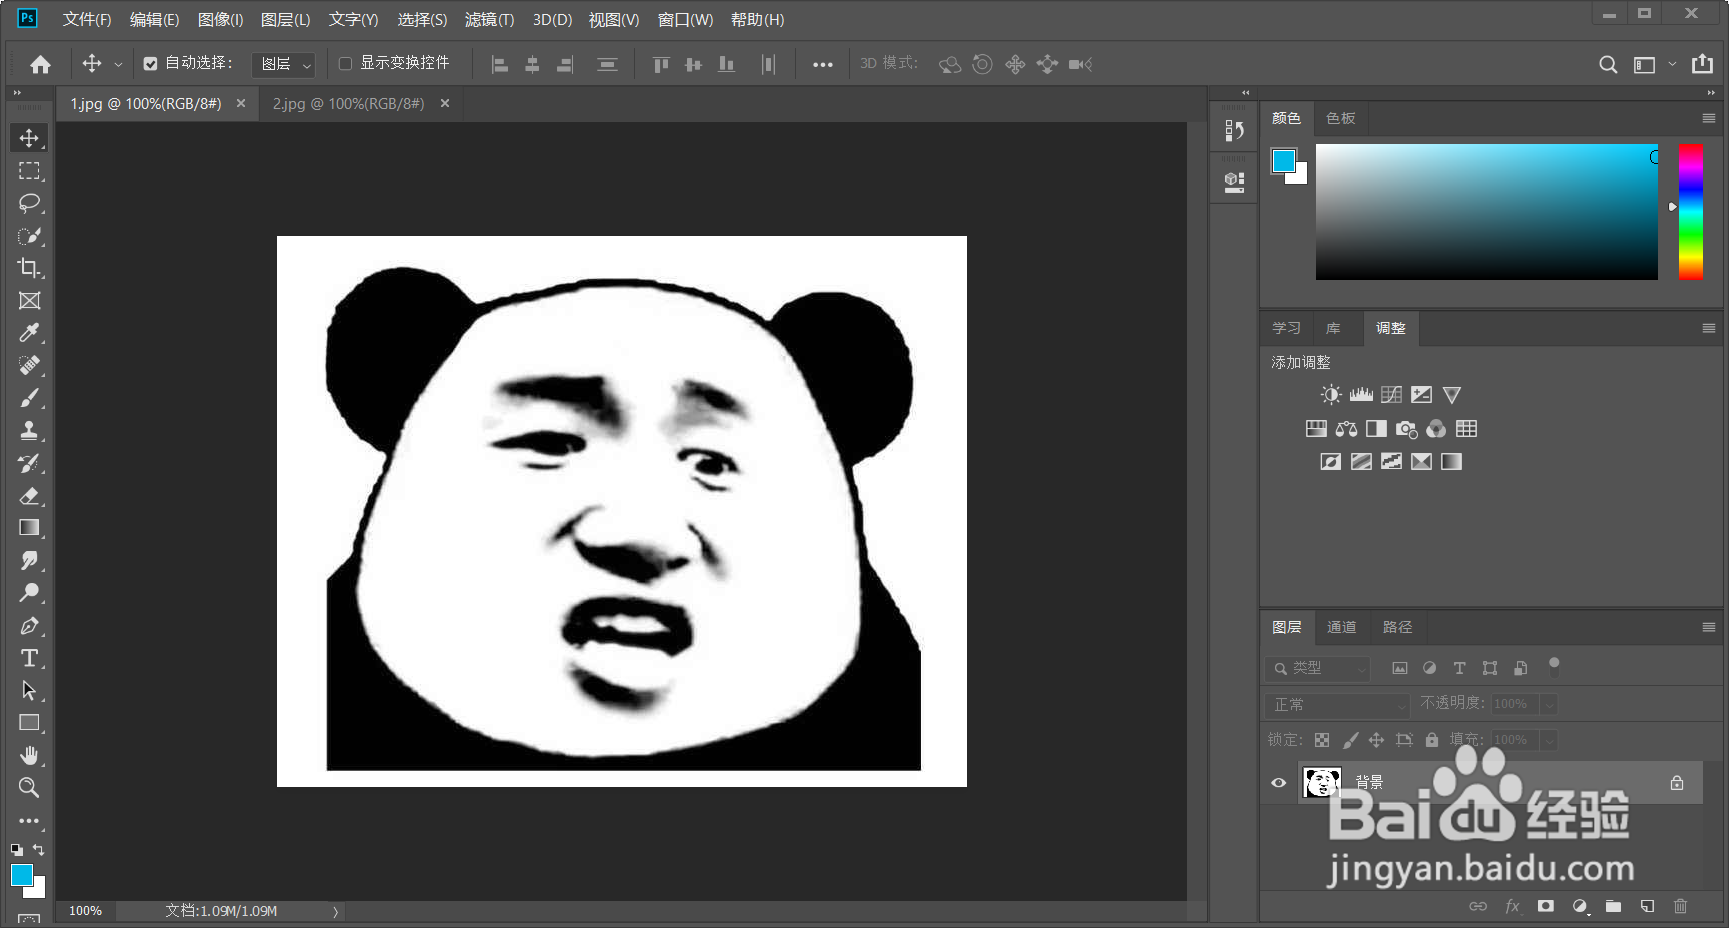1729x928 pixels.
Task: Open the search magnifier in options bar
Action: tap(1608, 64)
